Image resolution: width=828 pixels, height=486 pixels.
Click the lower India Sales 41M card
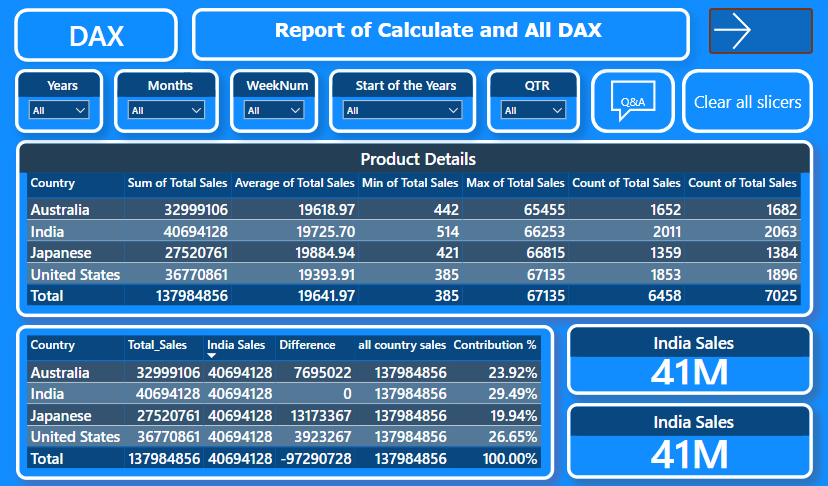pyautogui.click(x=690, y=441)
